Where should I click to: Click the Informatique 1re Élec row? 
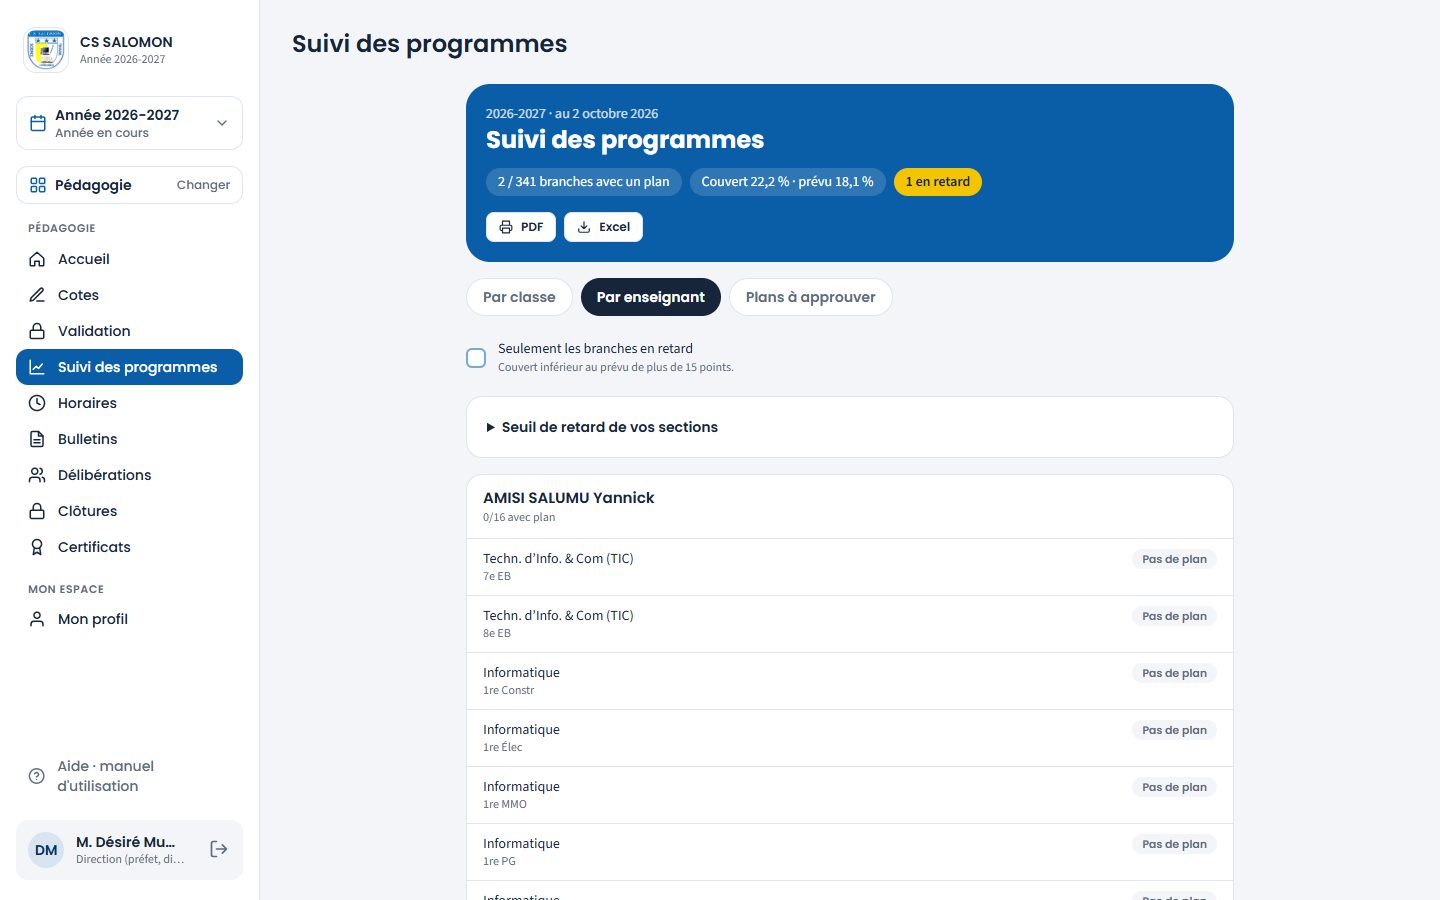850,738
